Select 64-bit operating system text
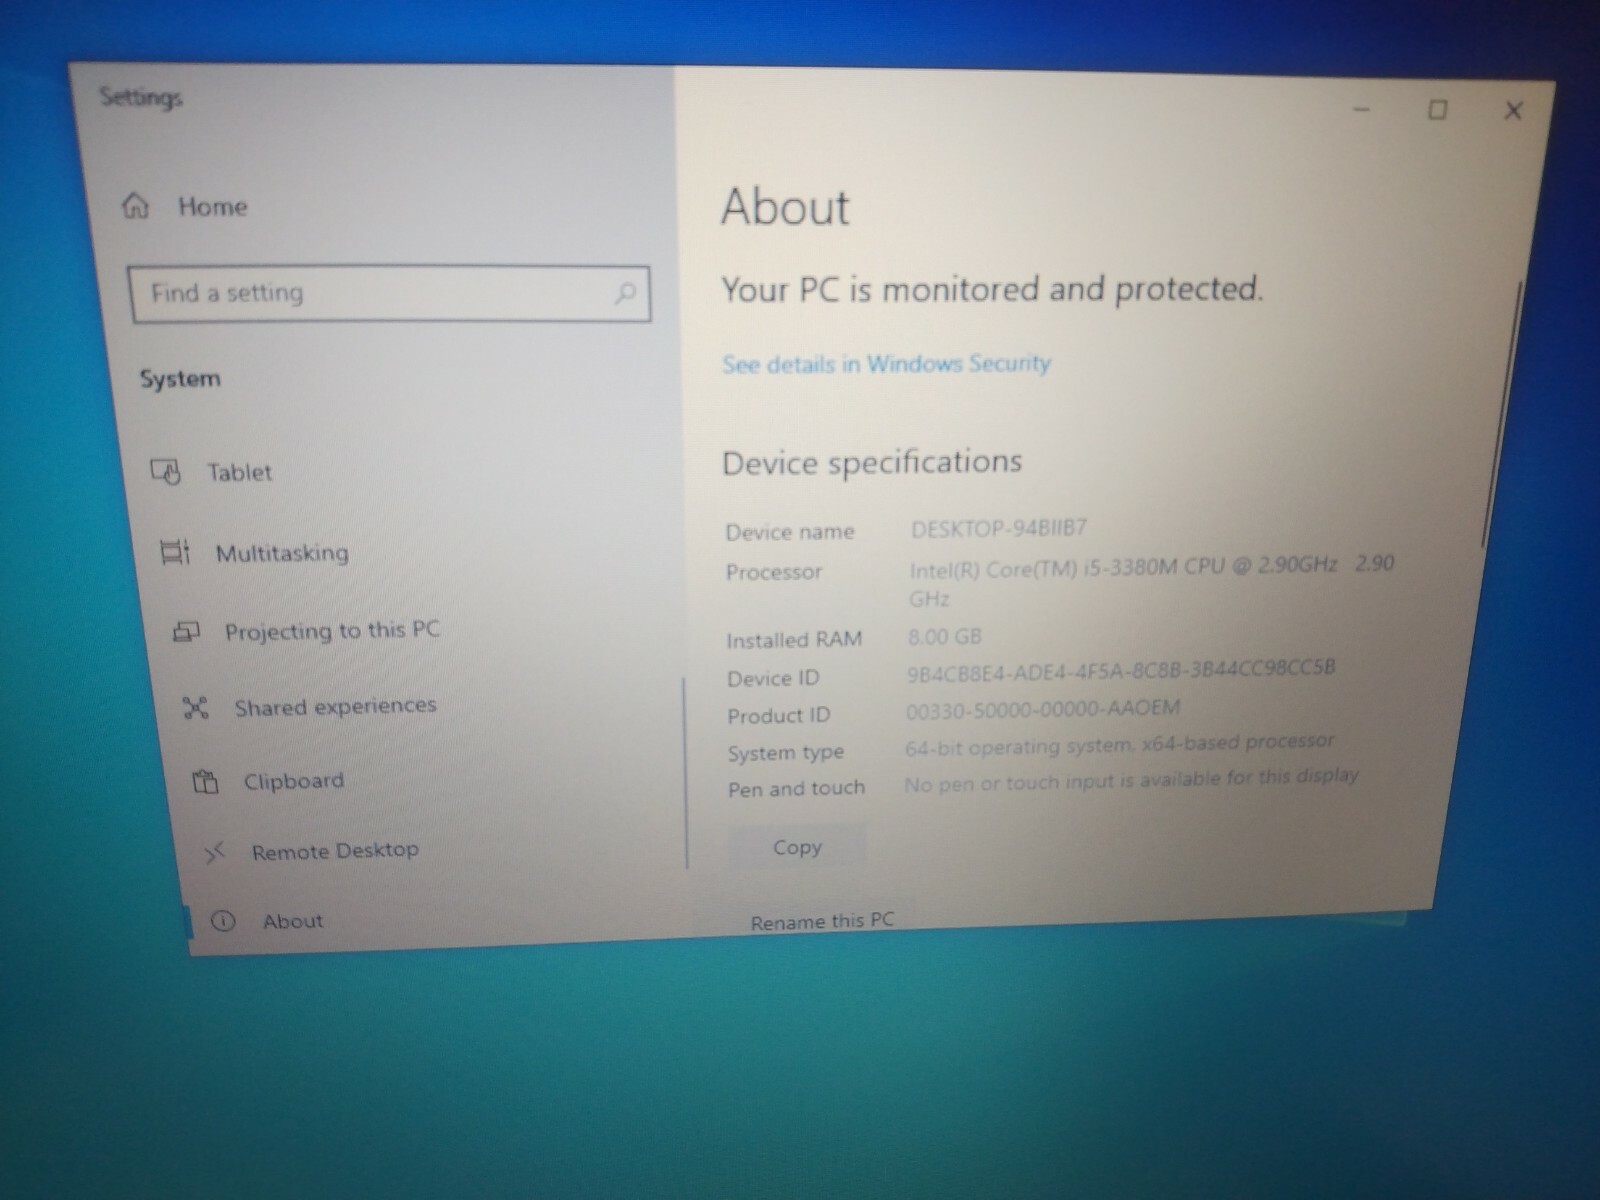The height and width of the screenshot is (1200, 1600). (x=1118, y=745)
